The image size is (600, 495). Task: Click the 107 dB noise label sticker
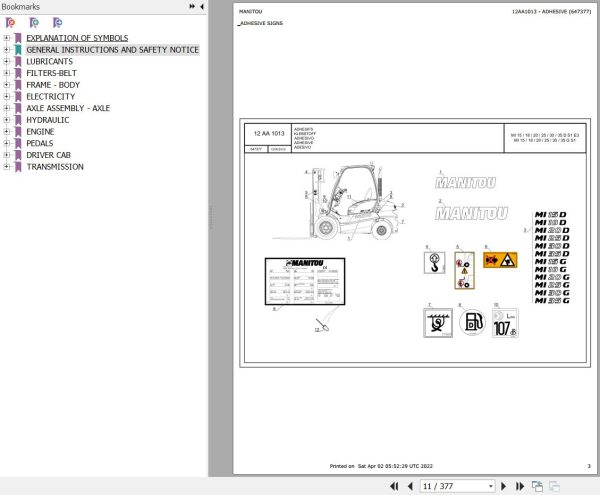tap(505, 323)
